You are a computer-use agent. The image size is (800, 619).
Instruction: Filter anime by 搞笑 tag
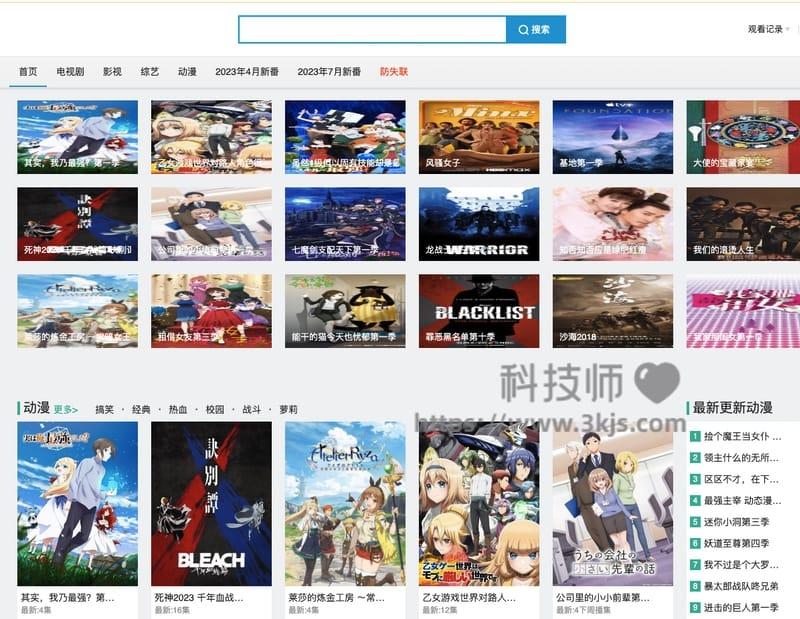[105, 409]
